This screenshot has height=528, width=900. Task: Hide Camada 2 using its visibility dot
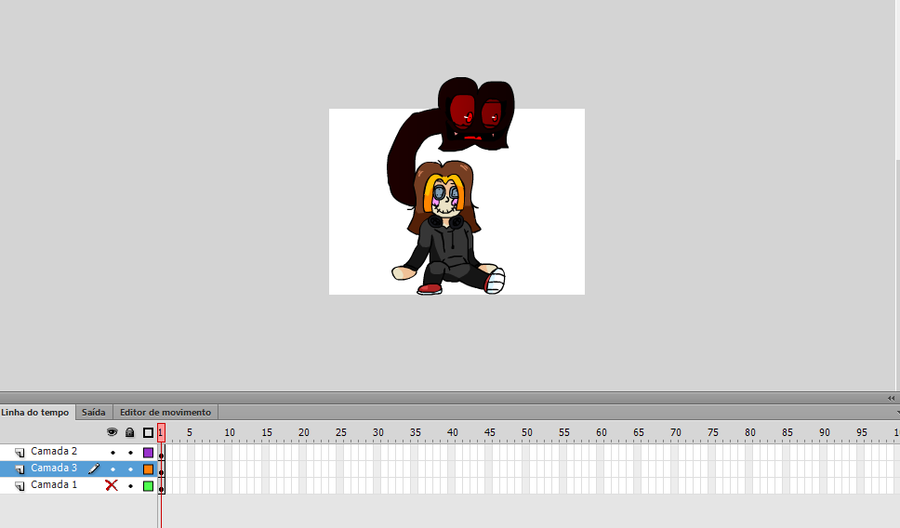point(112,453)
